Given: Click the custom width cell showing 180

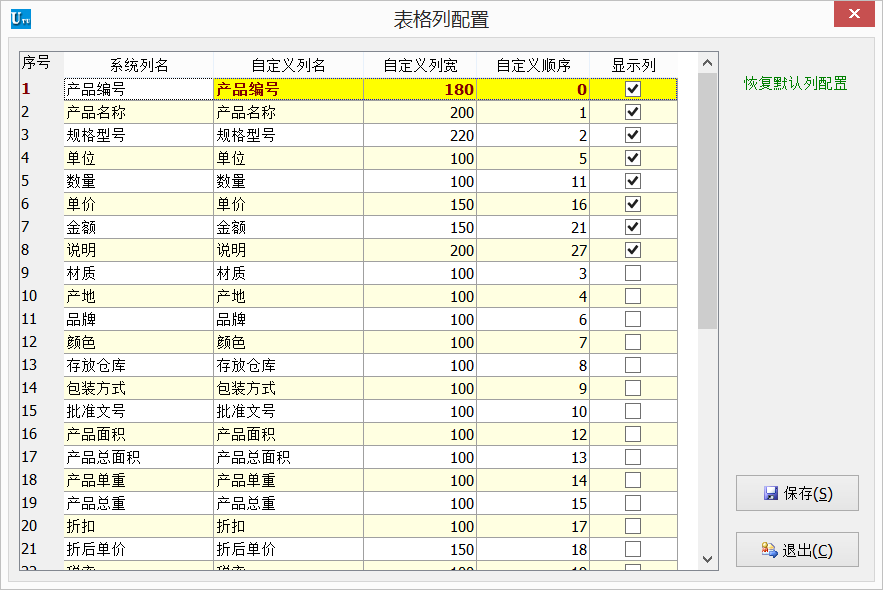Looking at the screenshot, I should [420, 89].
